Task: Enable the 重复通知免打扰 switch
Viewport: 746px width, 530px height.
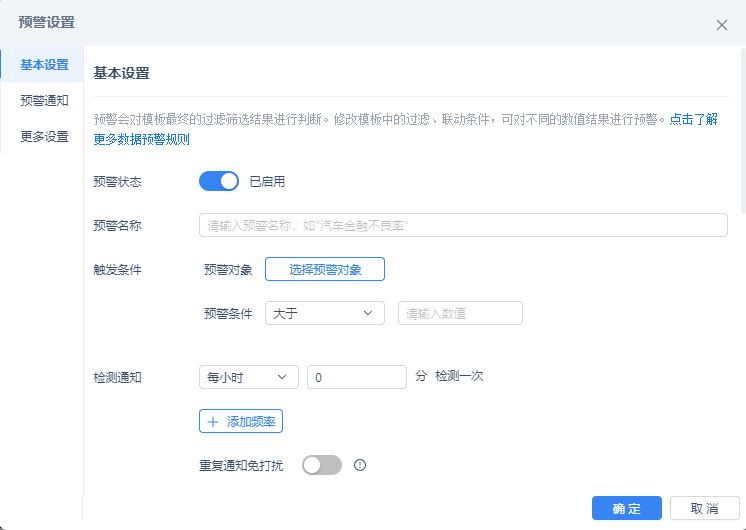Action: click(321, 465)
